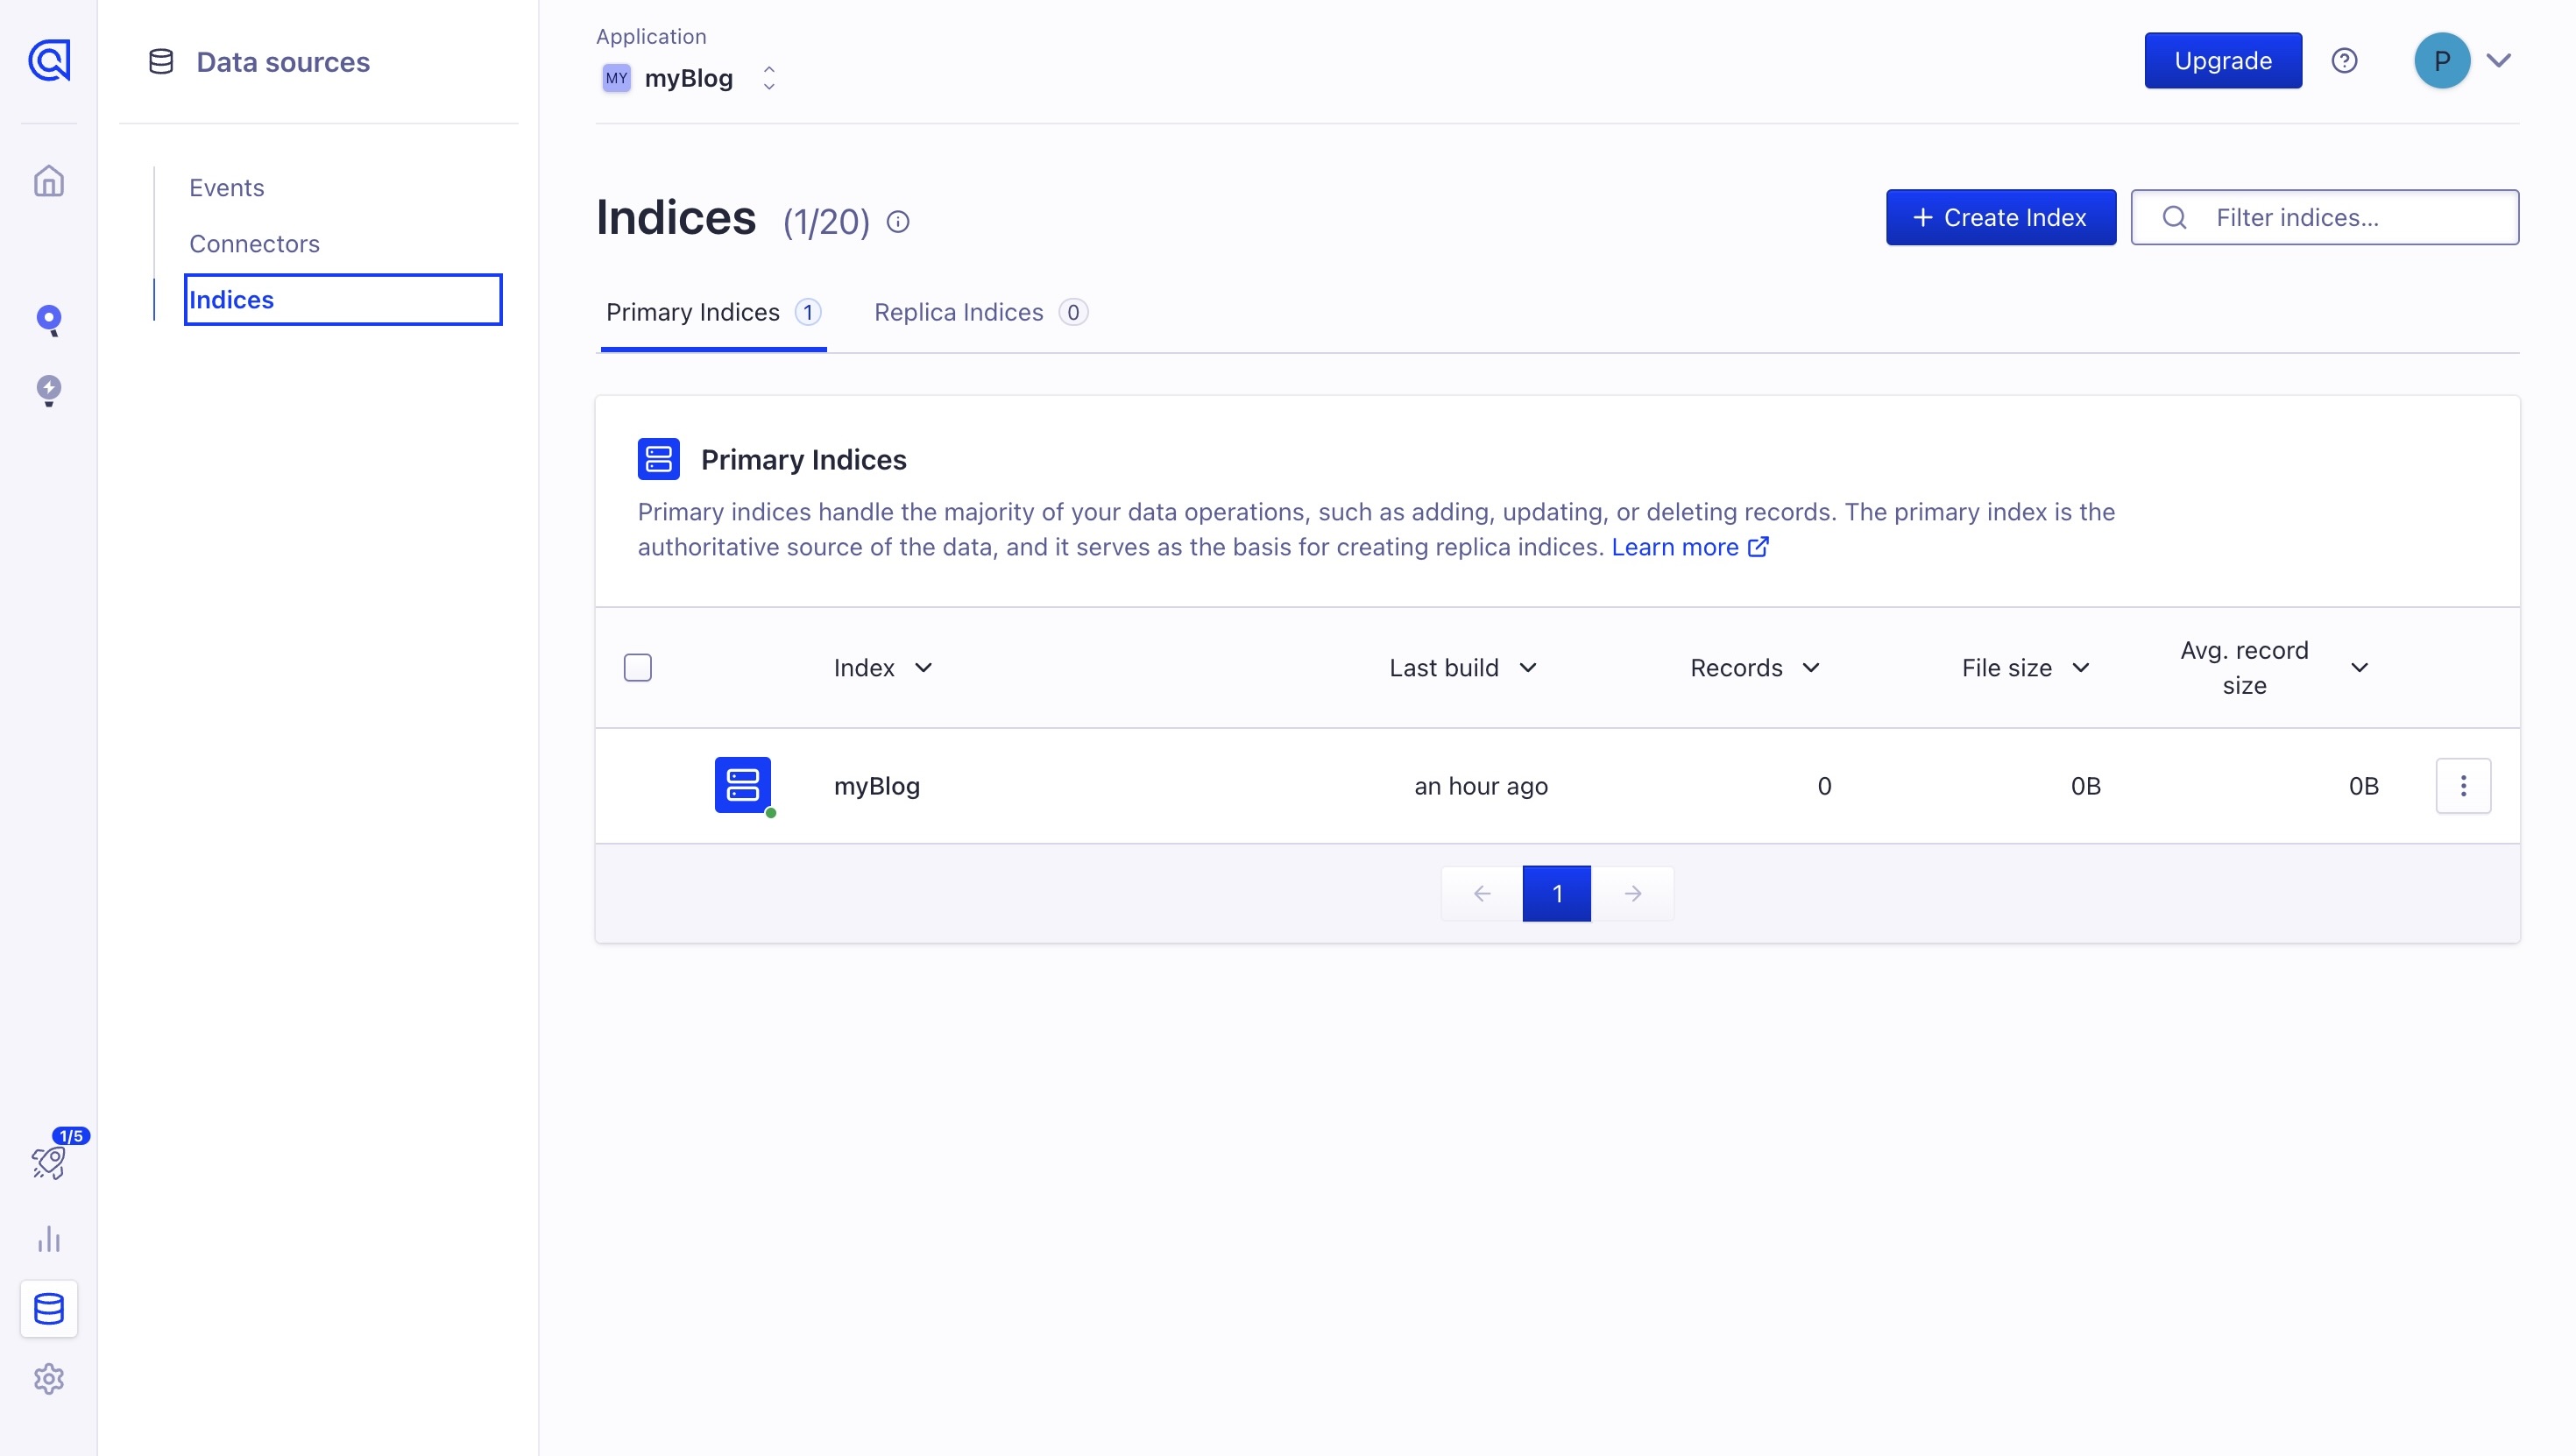The width and height of the screenshot is (2576, 1456).
Task: Open the myBlog index name
Action: [x=877, y=786]
